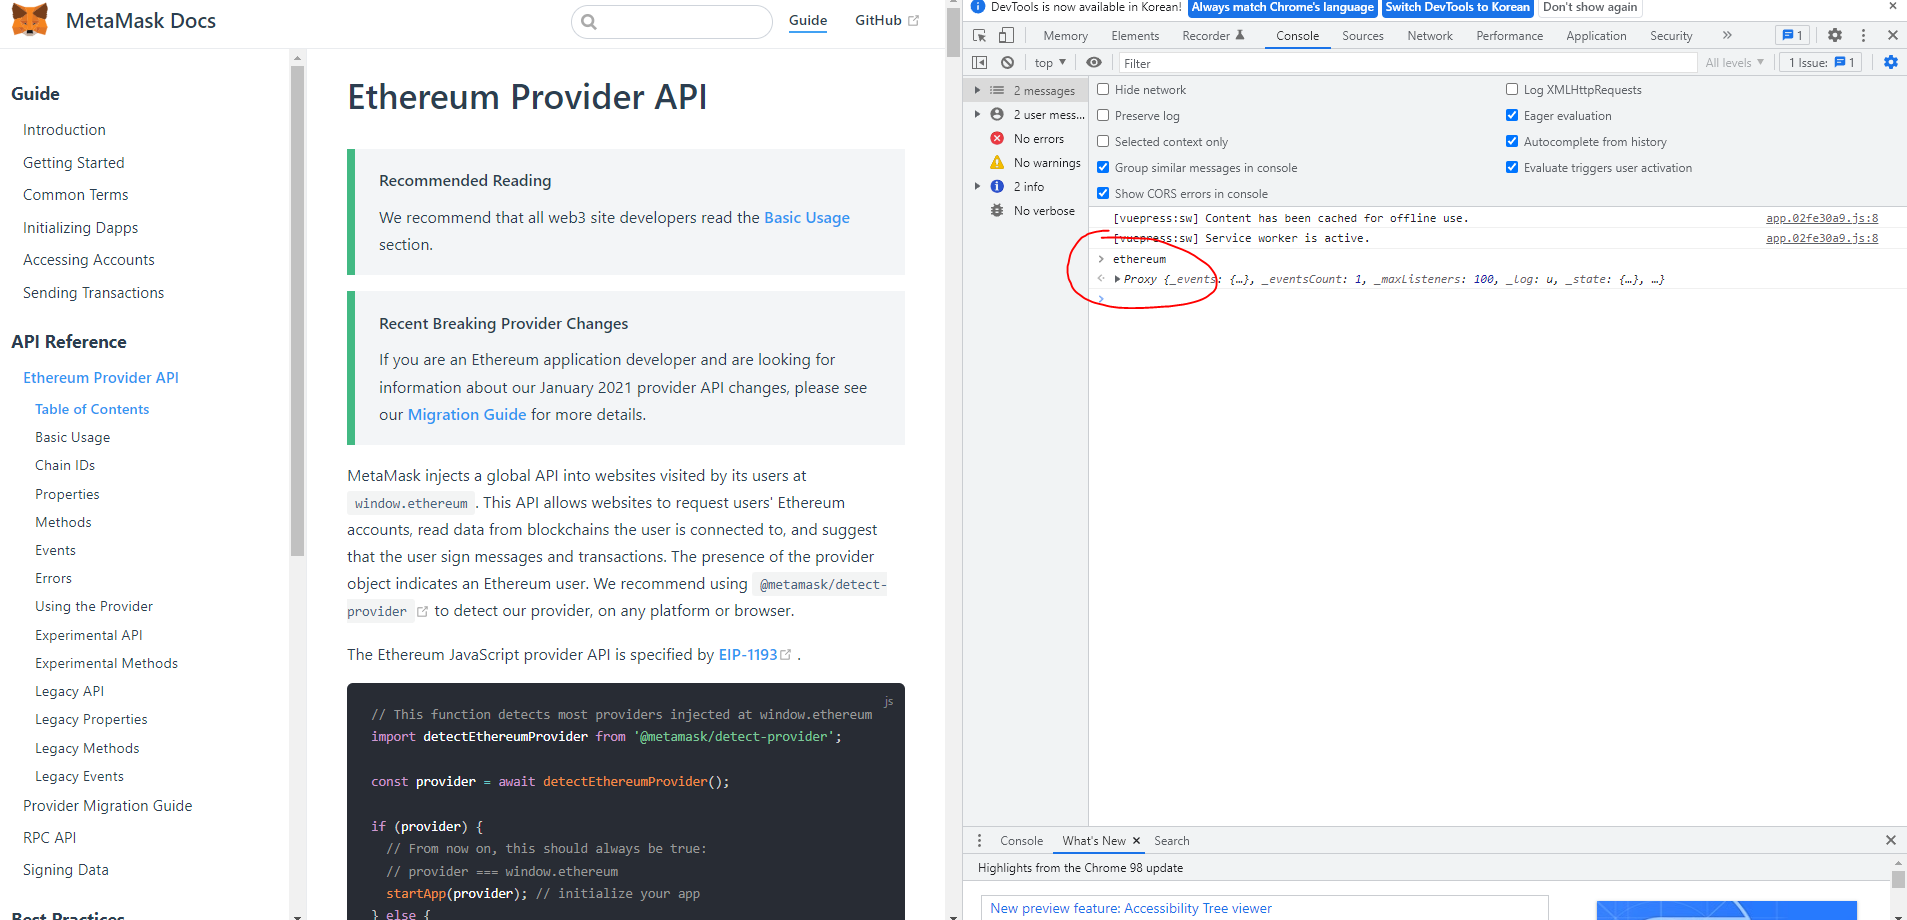Toggle the console sidebar icon
Image resolution: width=1907 pixels, height=920 pixels.
point(980,62)
